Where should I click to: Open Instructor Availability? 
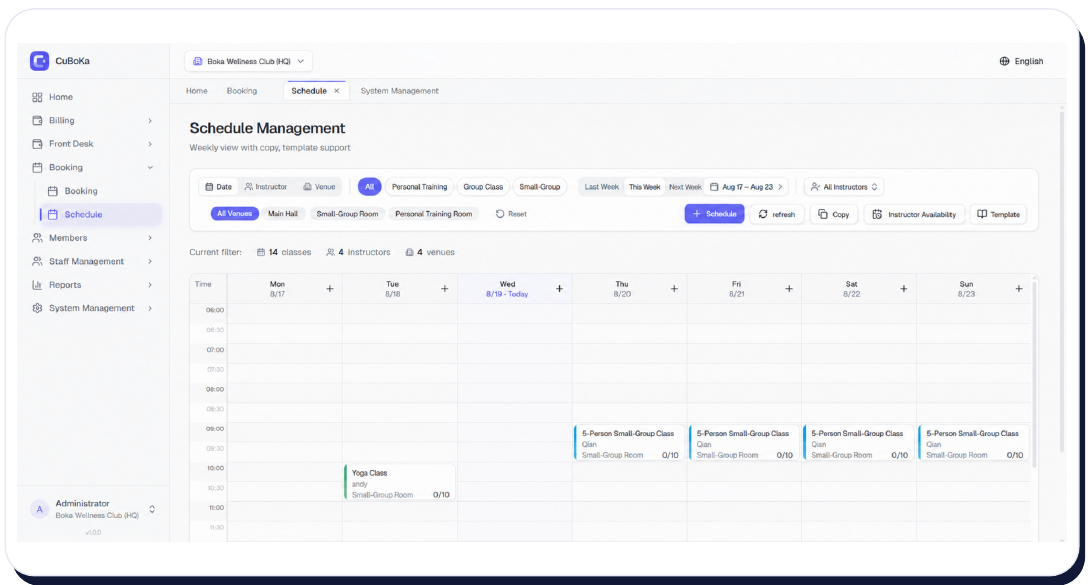[x=913, y=214]
